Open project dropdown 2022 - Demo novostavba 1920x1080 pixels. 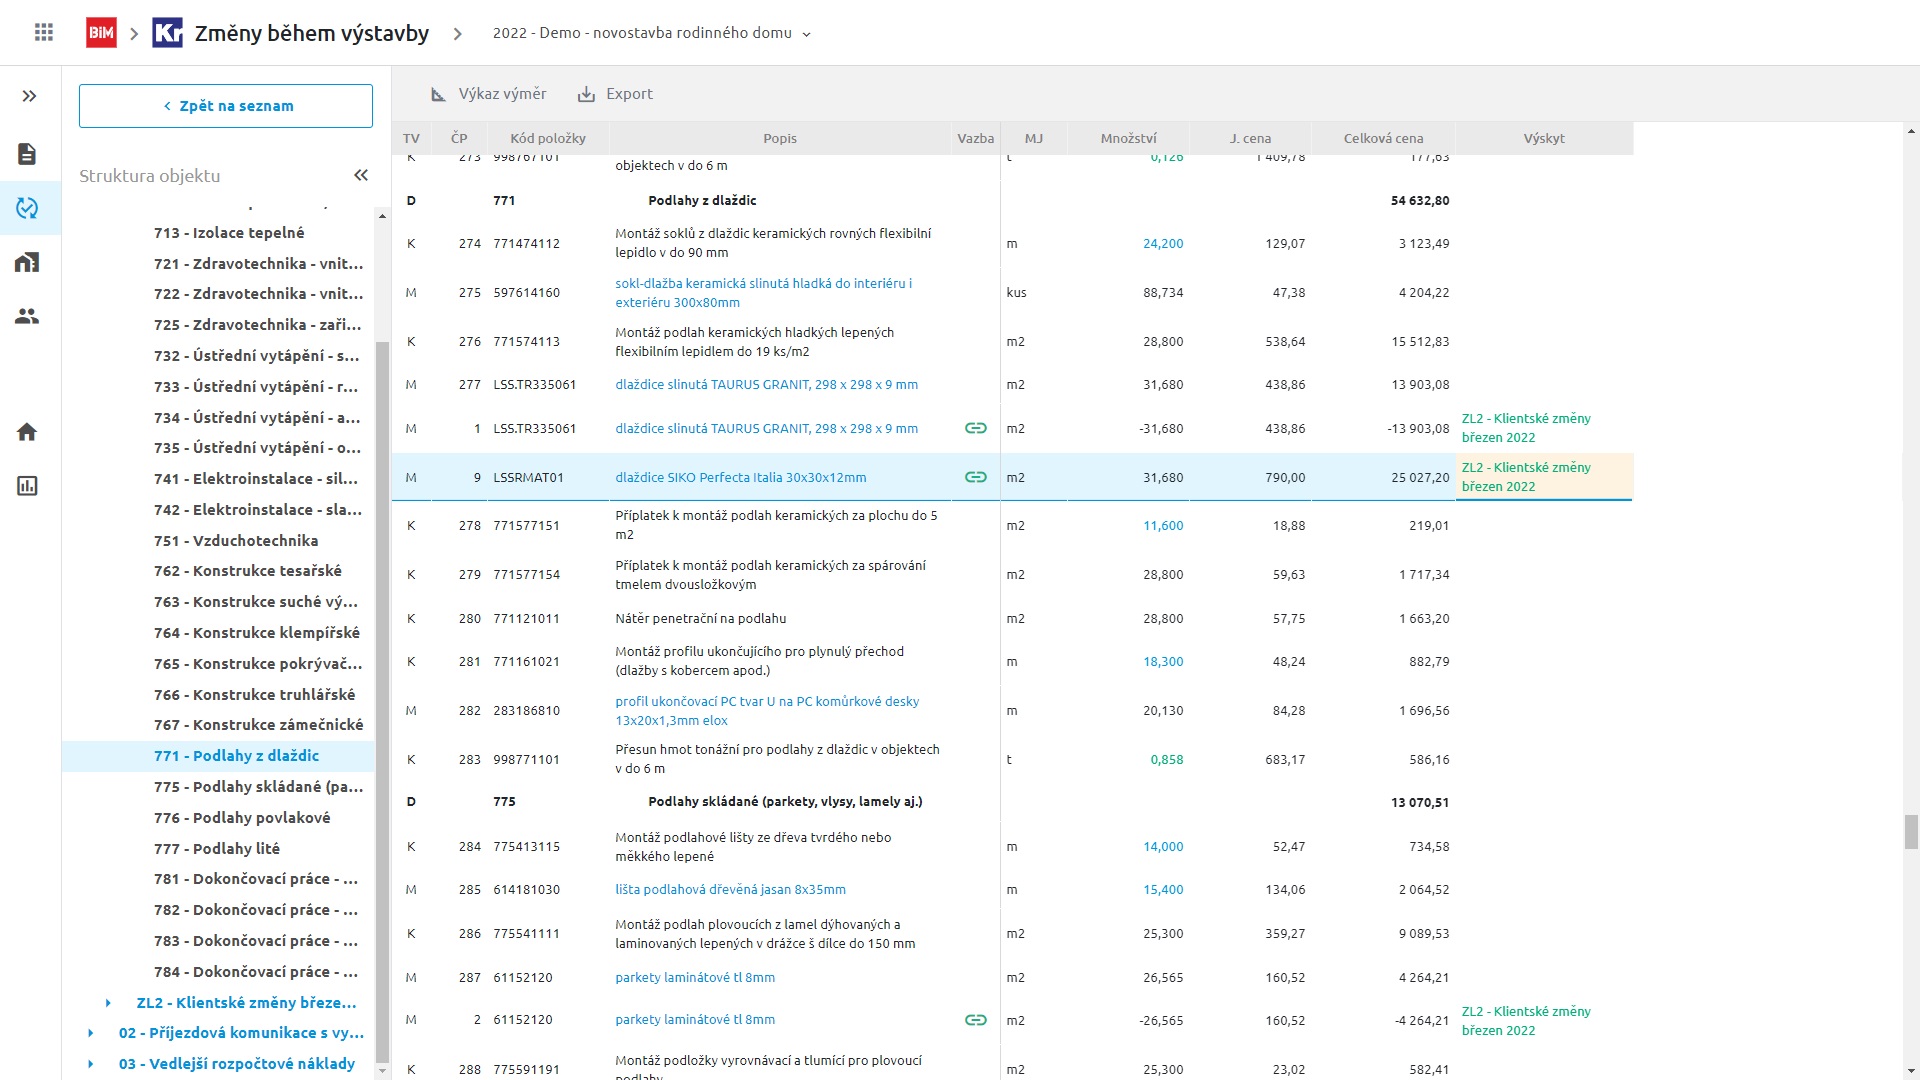(x=651, y=33)
